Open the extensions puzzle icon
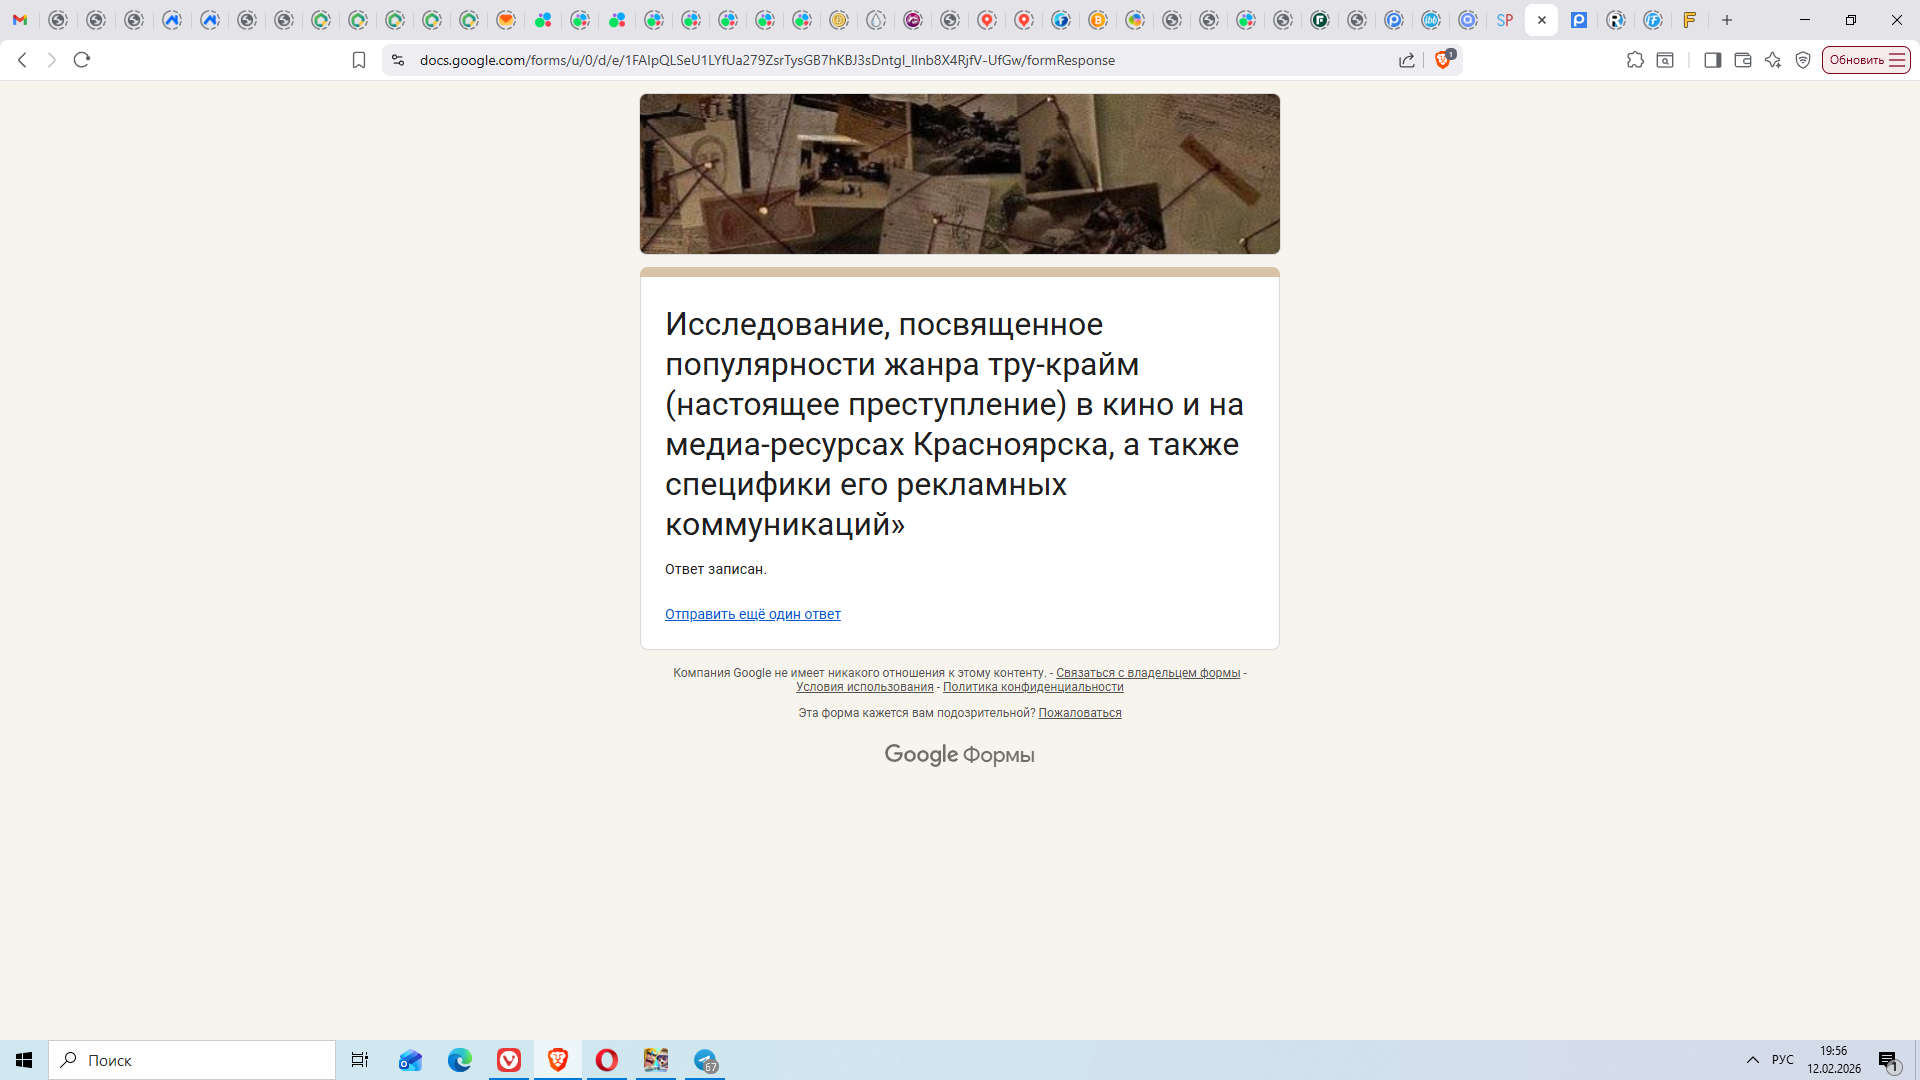This screenshot has height=1080, width=1920. (1635, 60)
